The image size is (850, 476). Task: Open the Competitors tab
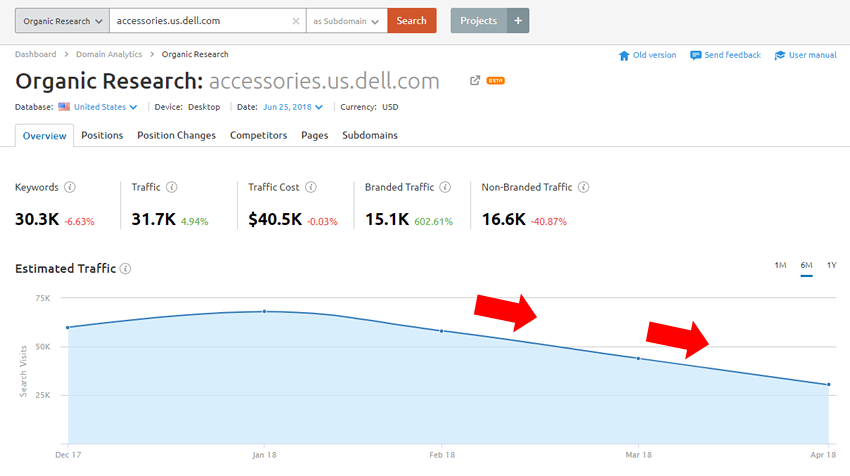click(x=258, y=135)
